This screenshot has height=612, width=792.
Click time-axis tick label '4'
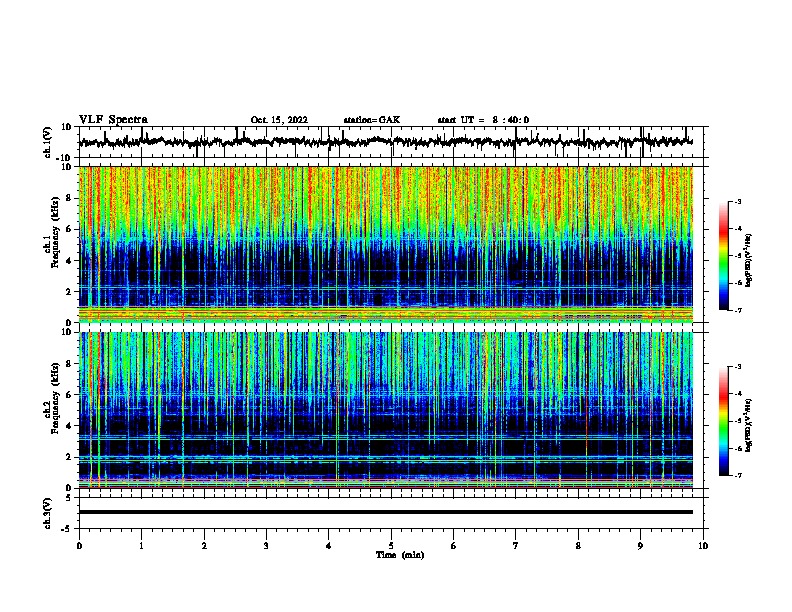click(x=329, y=546)
